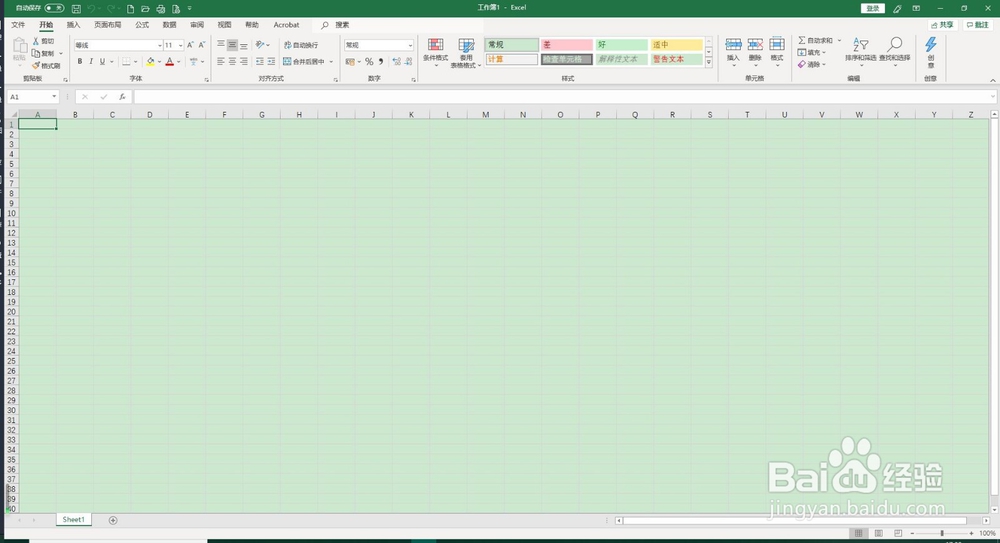Increase font size with the large A icon
The image size is (1000, 543).
190,45
